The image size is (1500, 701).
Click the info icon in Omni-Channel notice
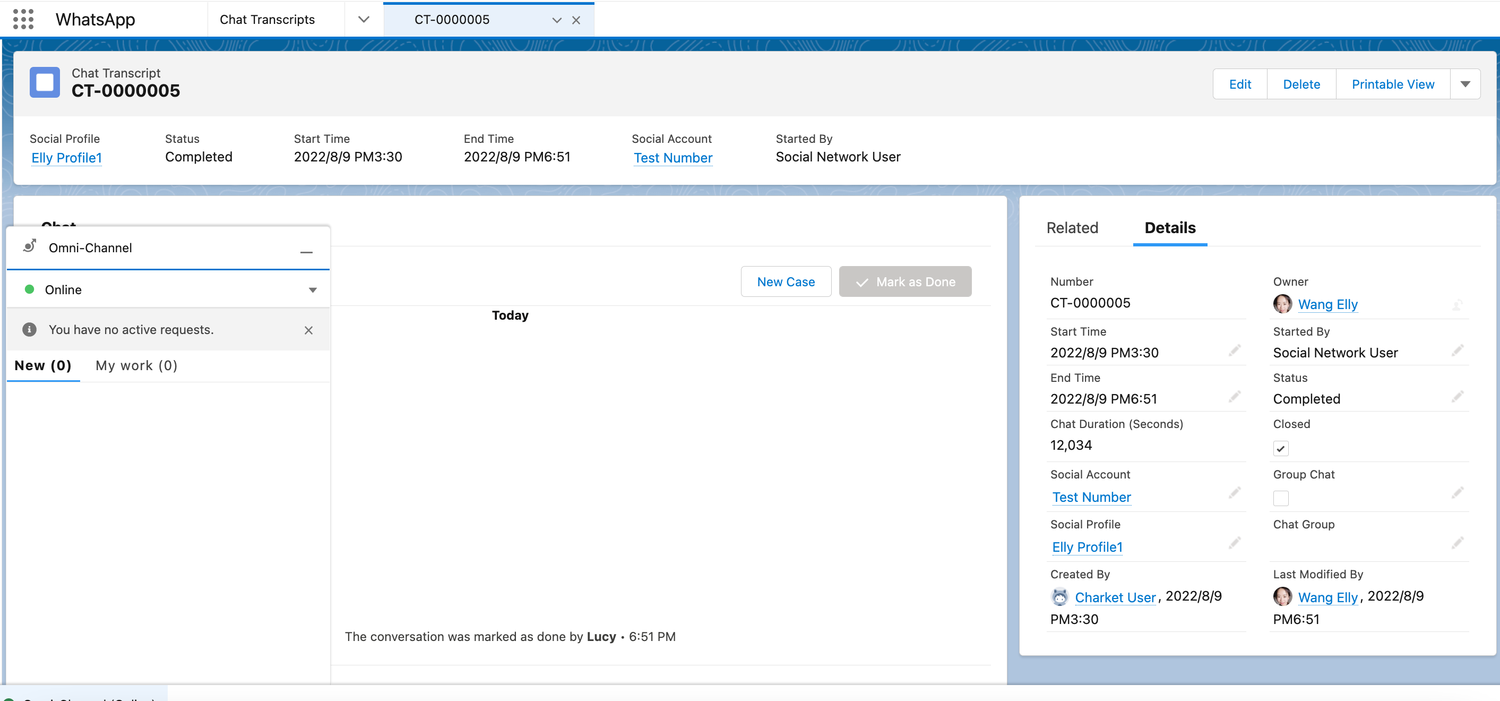click(30, 329)
